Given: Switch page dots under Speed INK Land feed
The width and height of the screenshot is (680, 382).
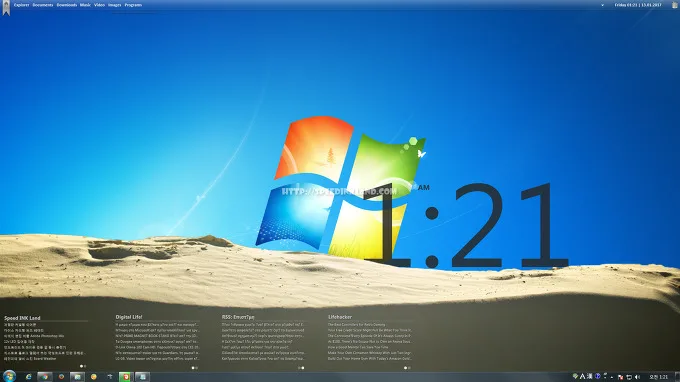Looking at the screenshot, I should tap(83, 366).
